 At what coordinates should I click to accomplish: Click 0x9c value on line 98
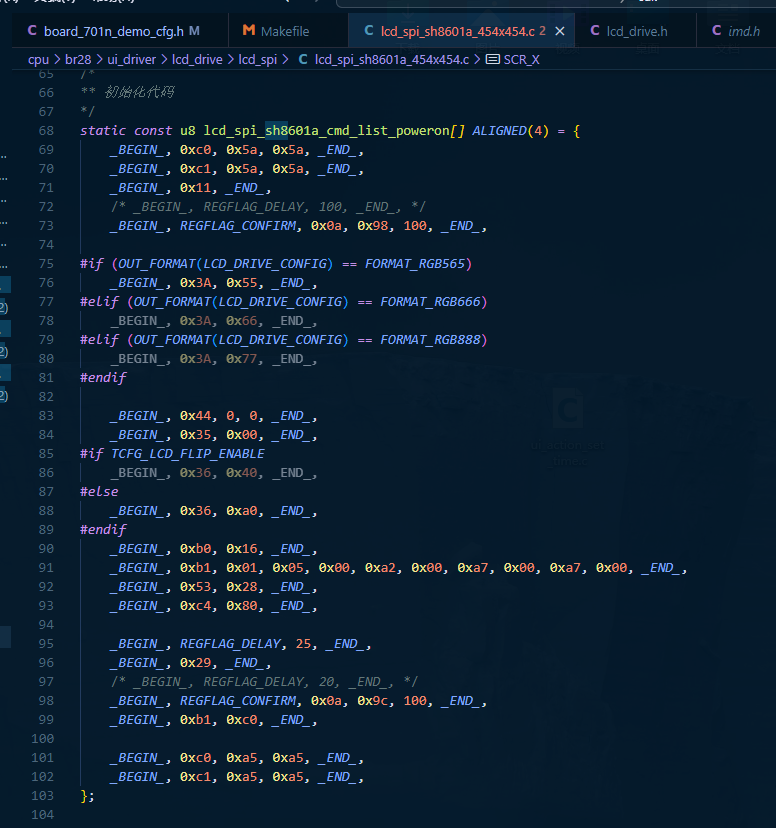pyautogui.click(x=373, y=701)
